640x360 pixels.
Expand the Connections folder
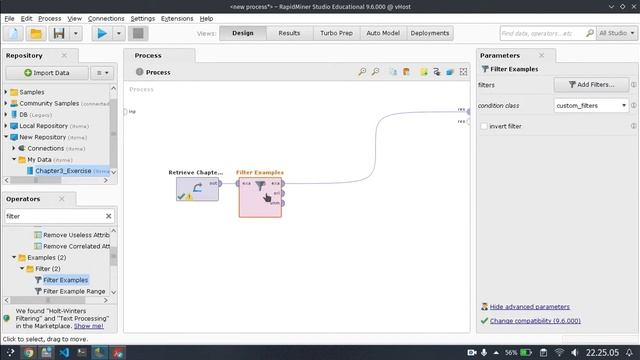tap(14, 149)
